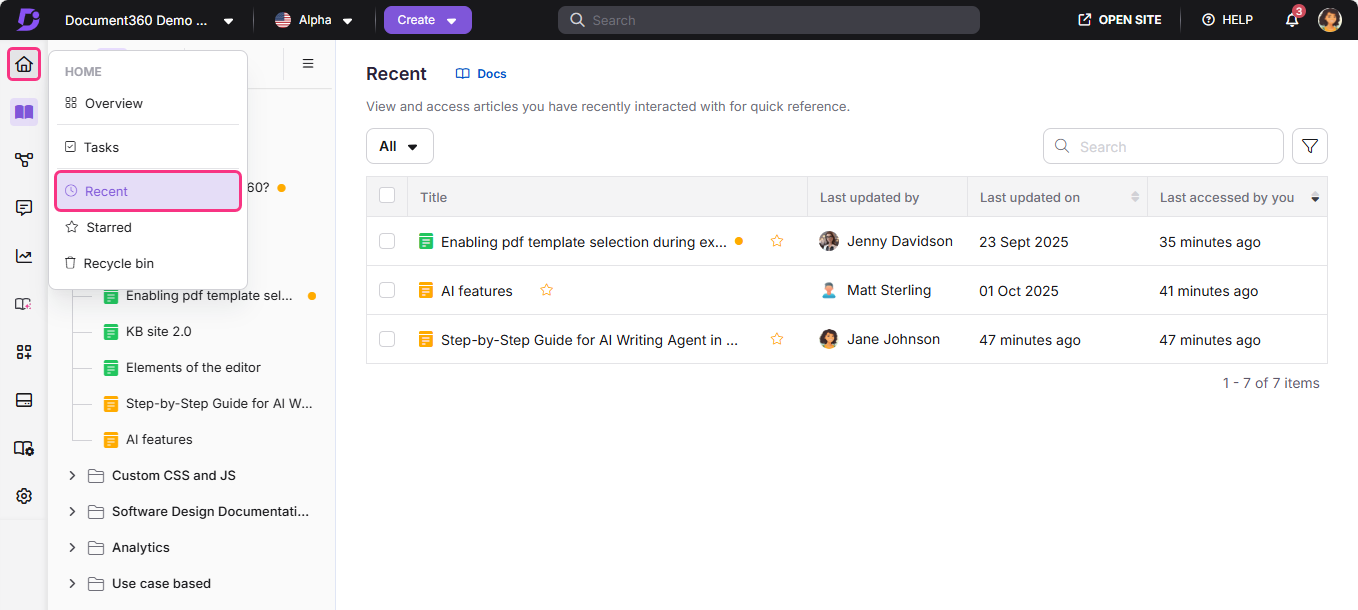Select Starred from the Home menu
Screen dimensions: 1358x610
tap(107, 227)
